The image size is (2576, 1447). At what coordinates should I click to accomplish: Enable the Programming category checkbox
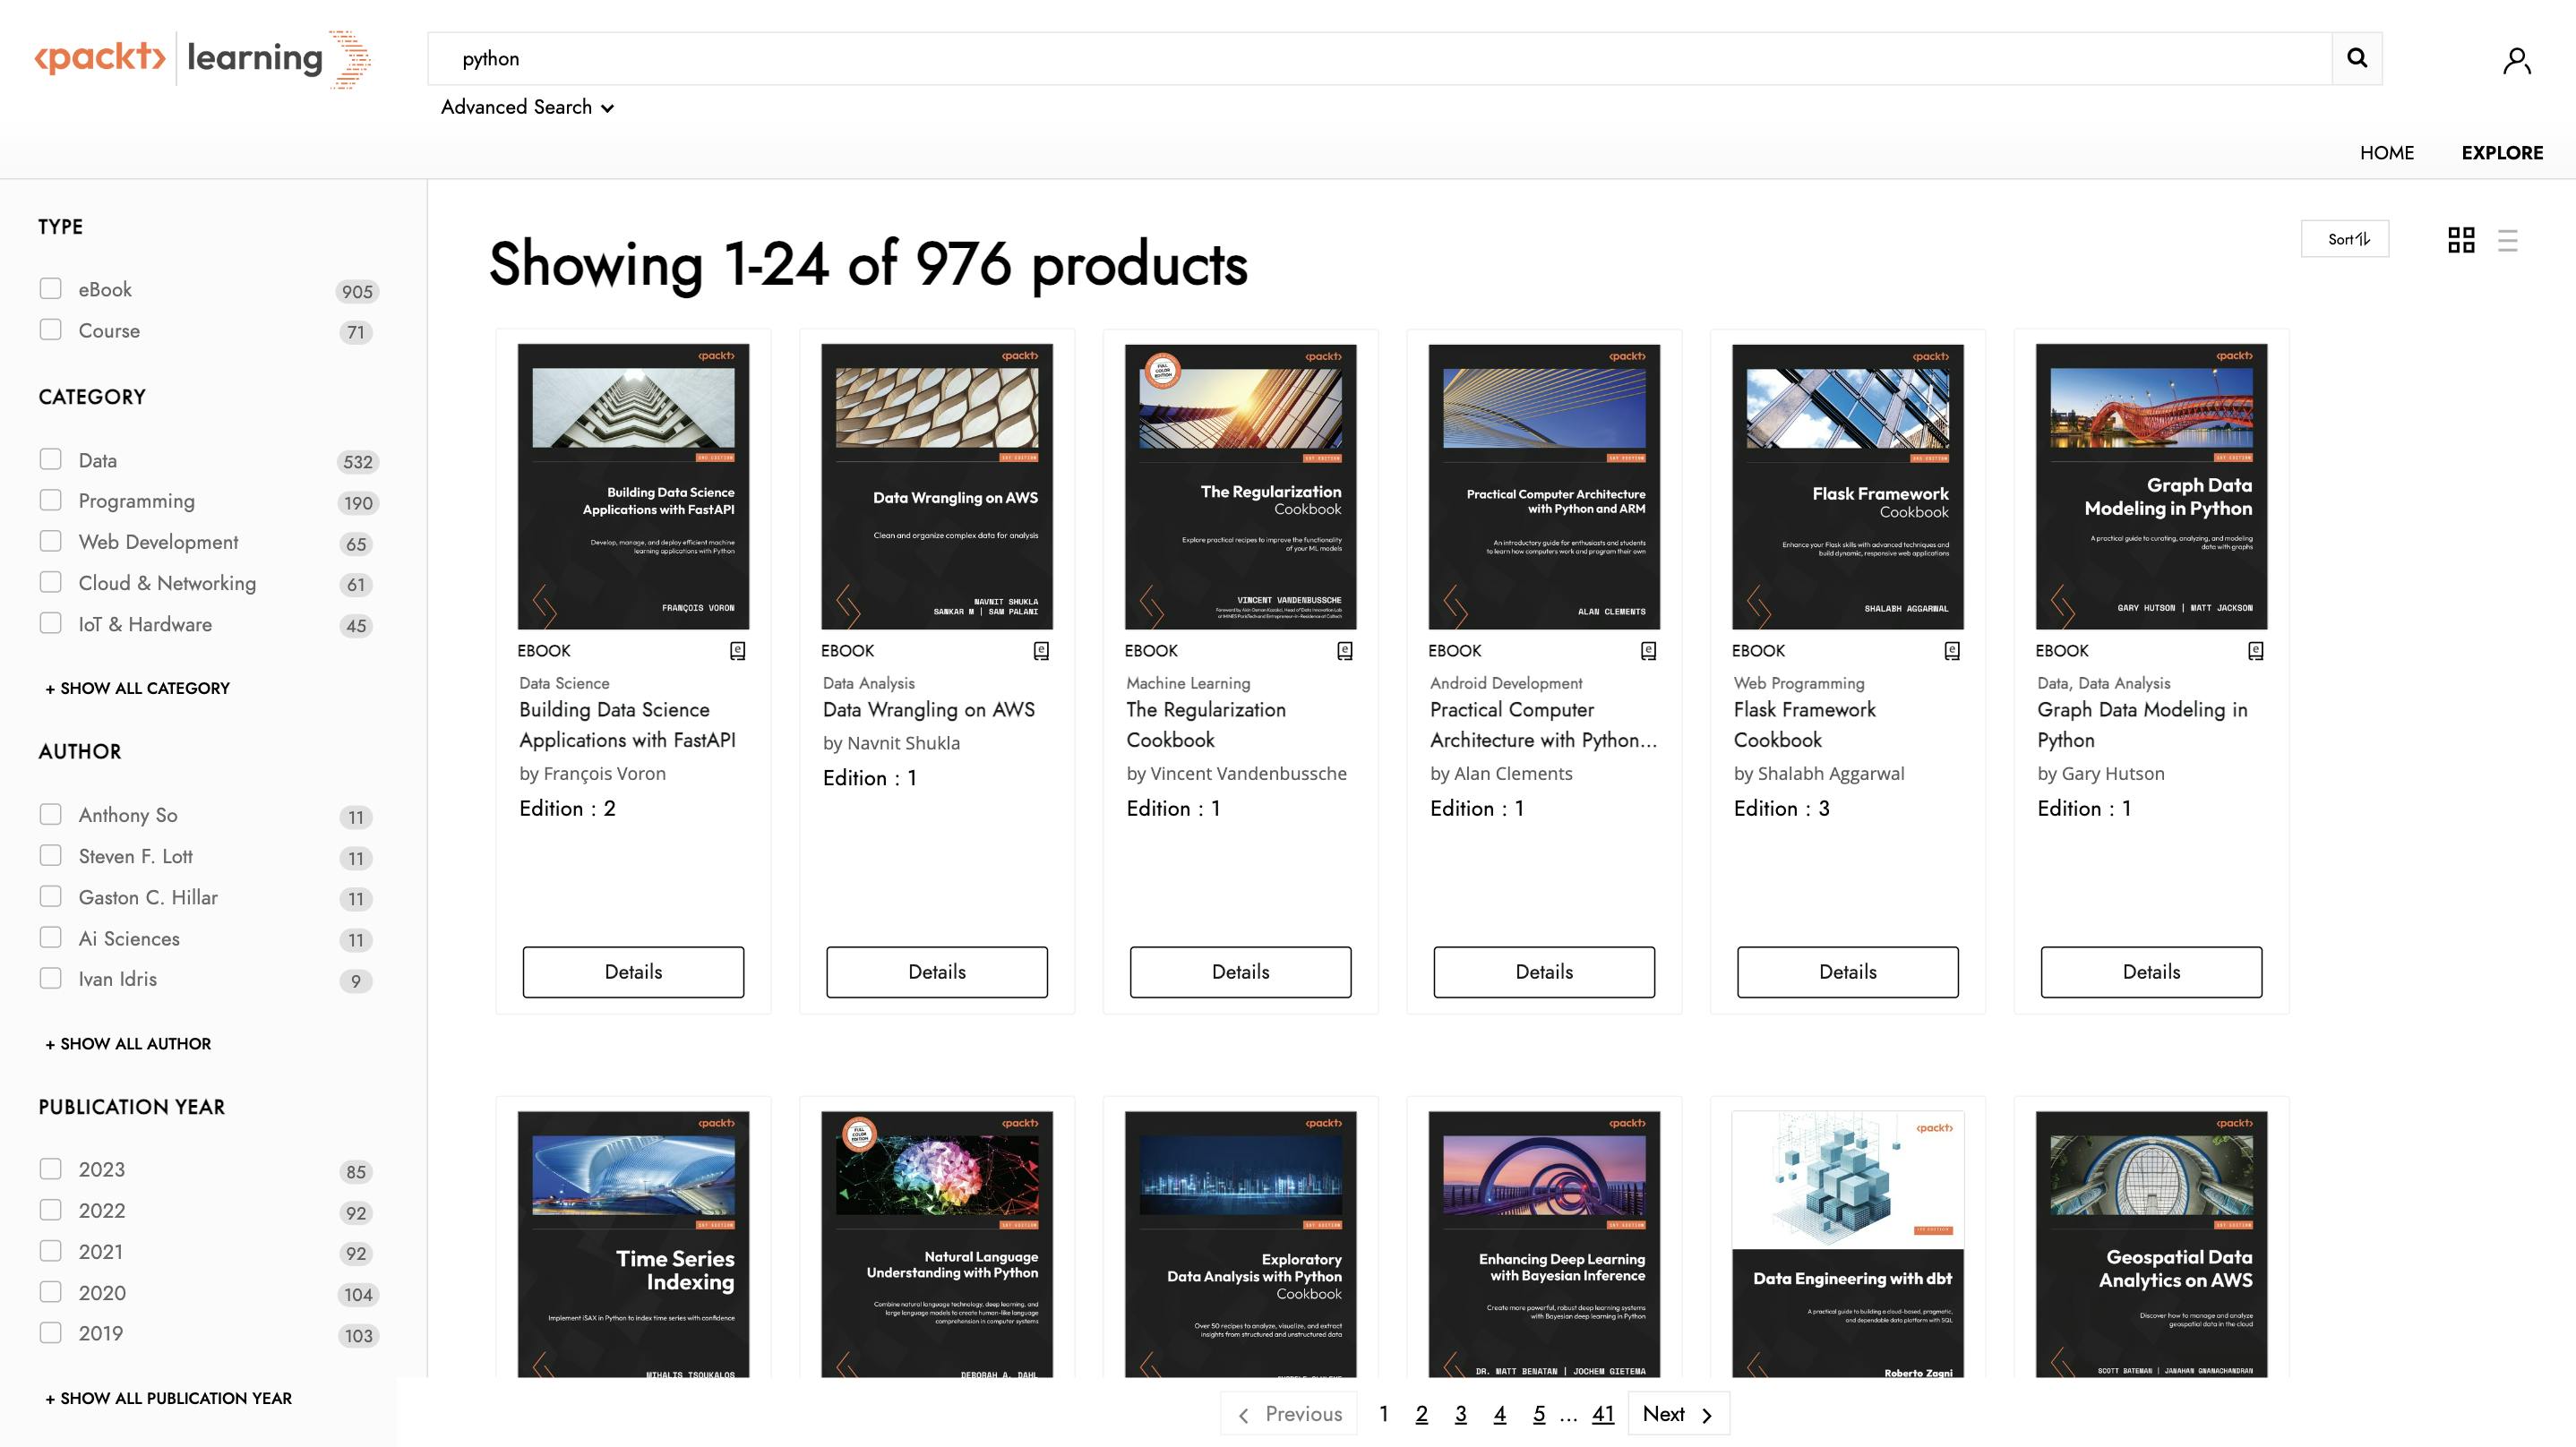coord(50,500)
